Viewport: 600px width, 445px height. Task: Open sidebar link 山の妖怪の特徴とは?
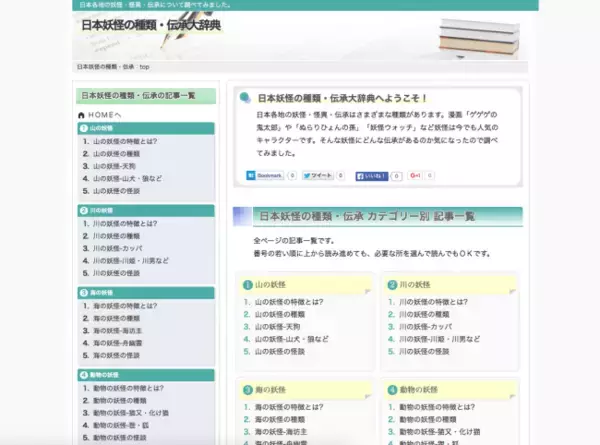125,141
